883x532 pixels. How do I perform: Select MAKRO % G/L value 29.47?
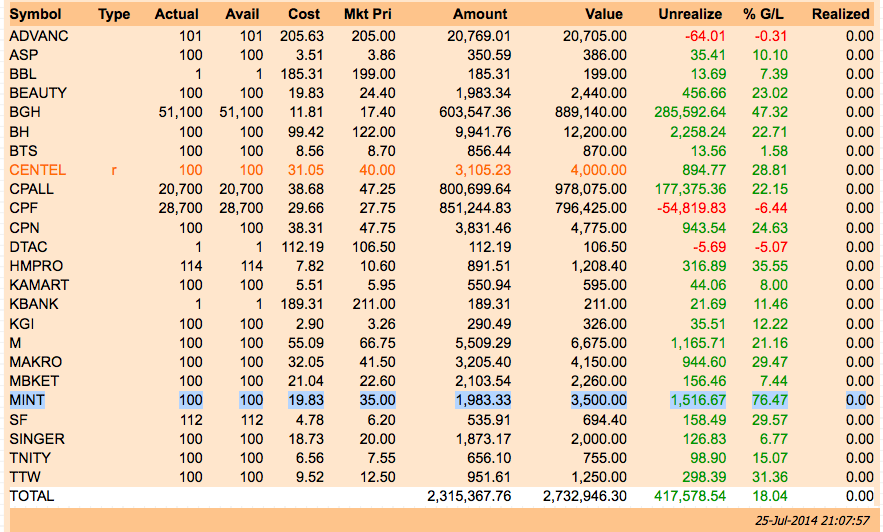point(770,363)
